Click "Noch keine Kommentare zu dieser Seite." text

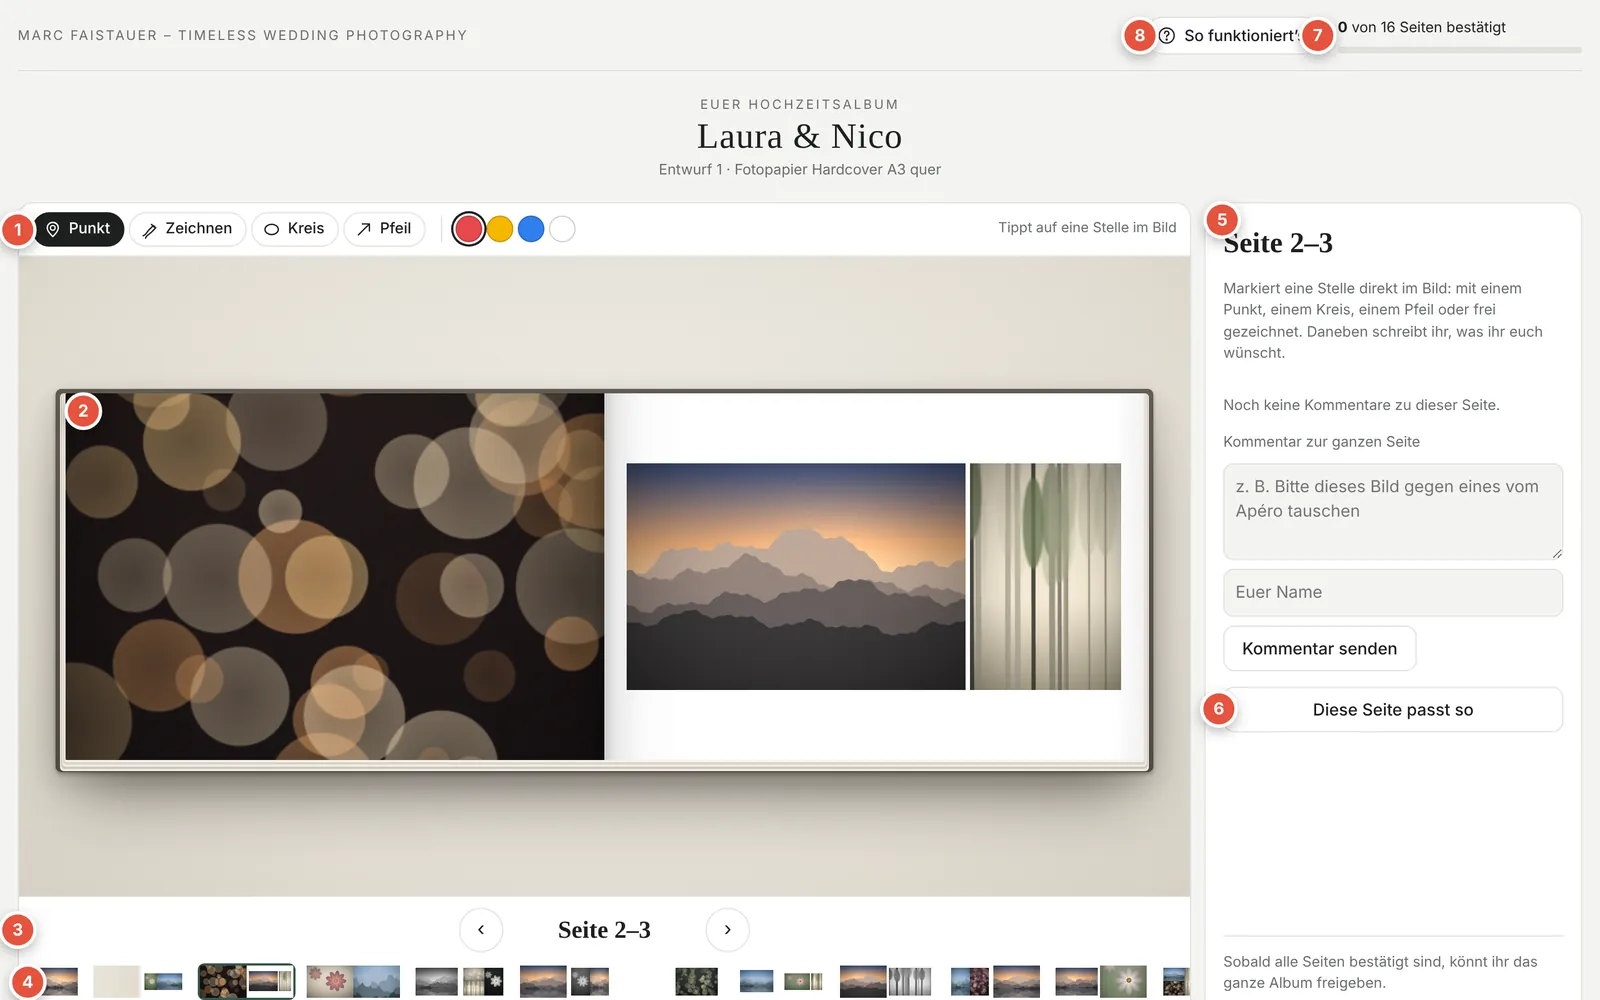[1361, 405]
